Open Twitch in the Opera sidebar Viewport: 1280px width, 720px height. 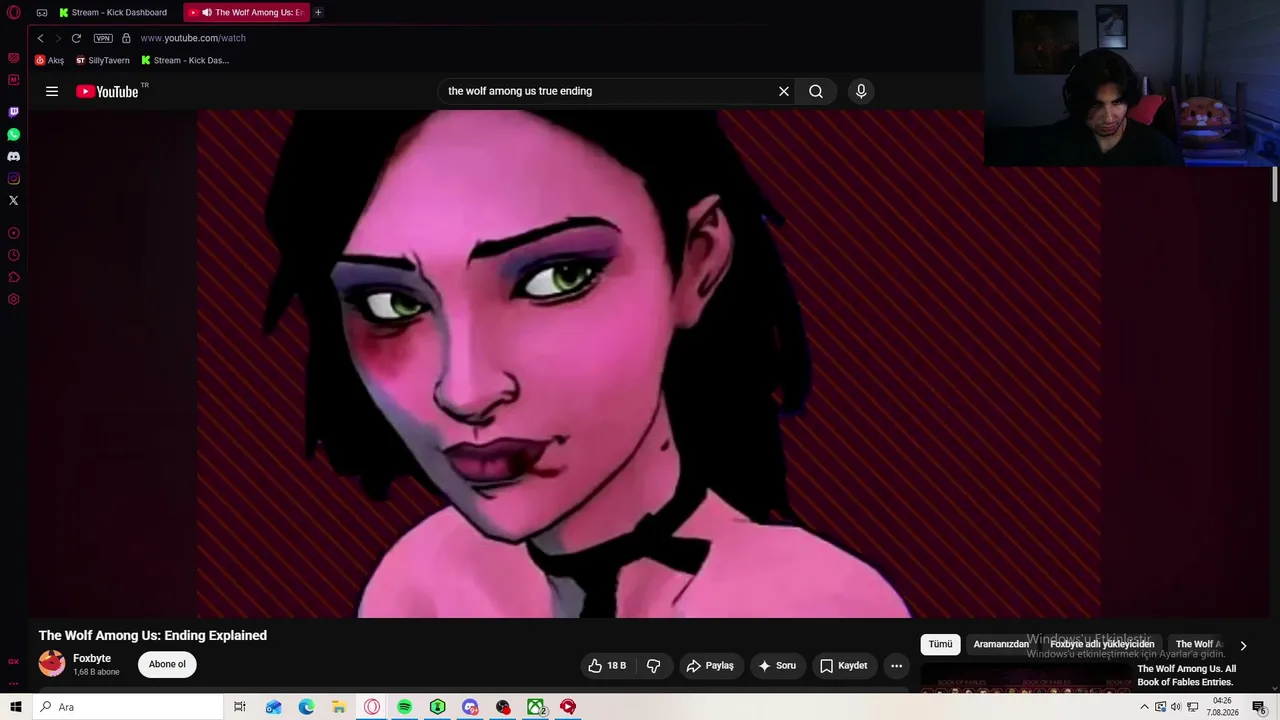(x=14, y=112)
